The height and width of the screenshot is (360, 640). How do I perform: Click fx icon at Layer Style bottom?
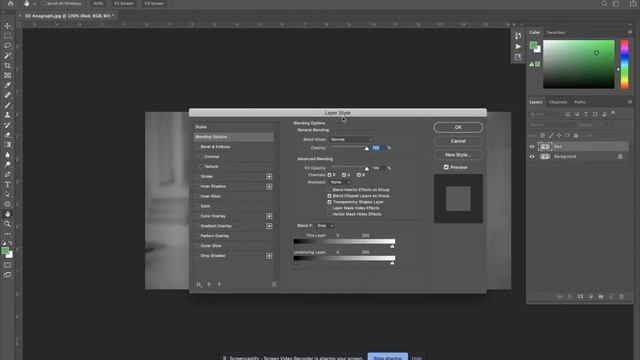point(198,284)
